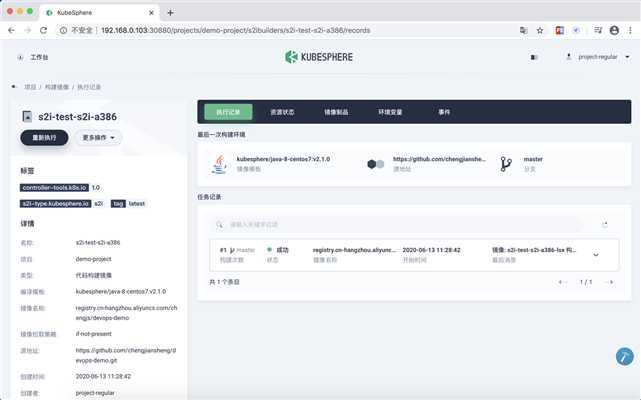Click the document icon in the header
This screenshot has width=641, height=400.
click(534, 57)
